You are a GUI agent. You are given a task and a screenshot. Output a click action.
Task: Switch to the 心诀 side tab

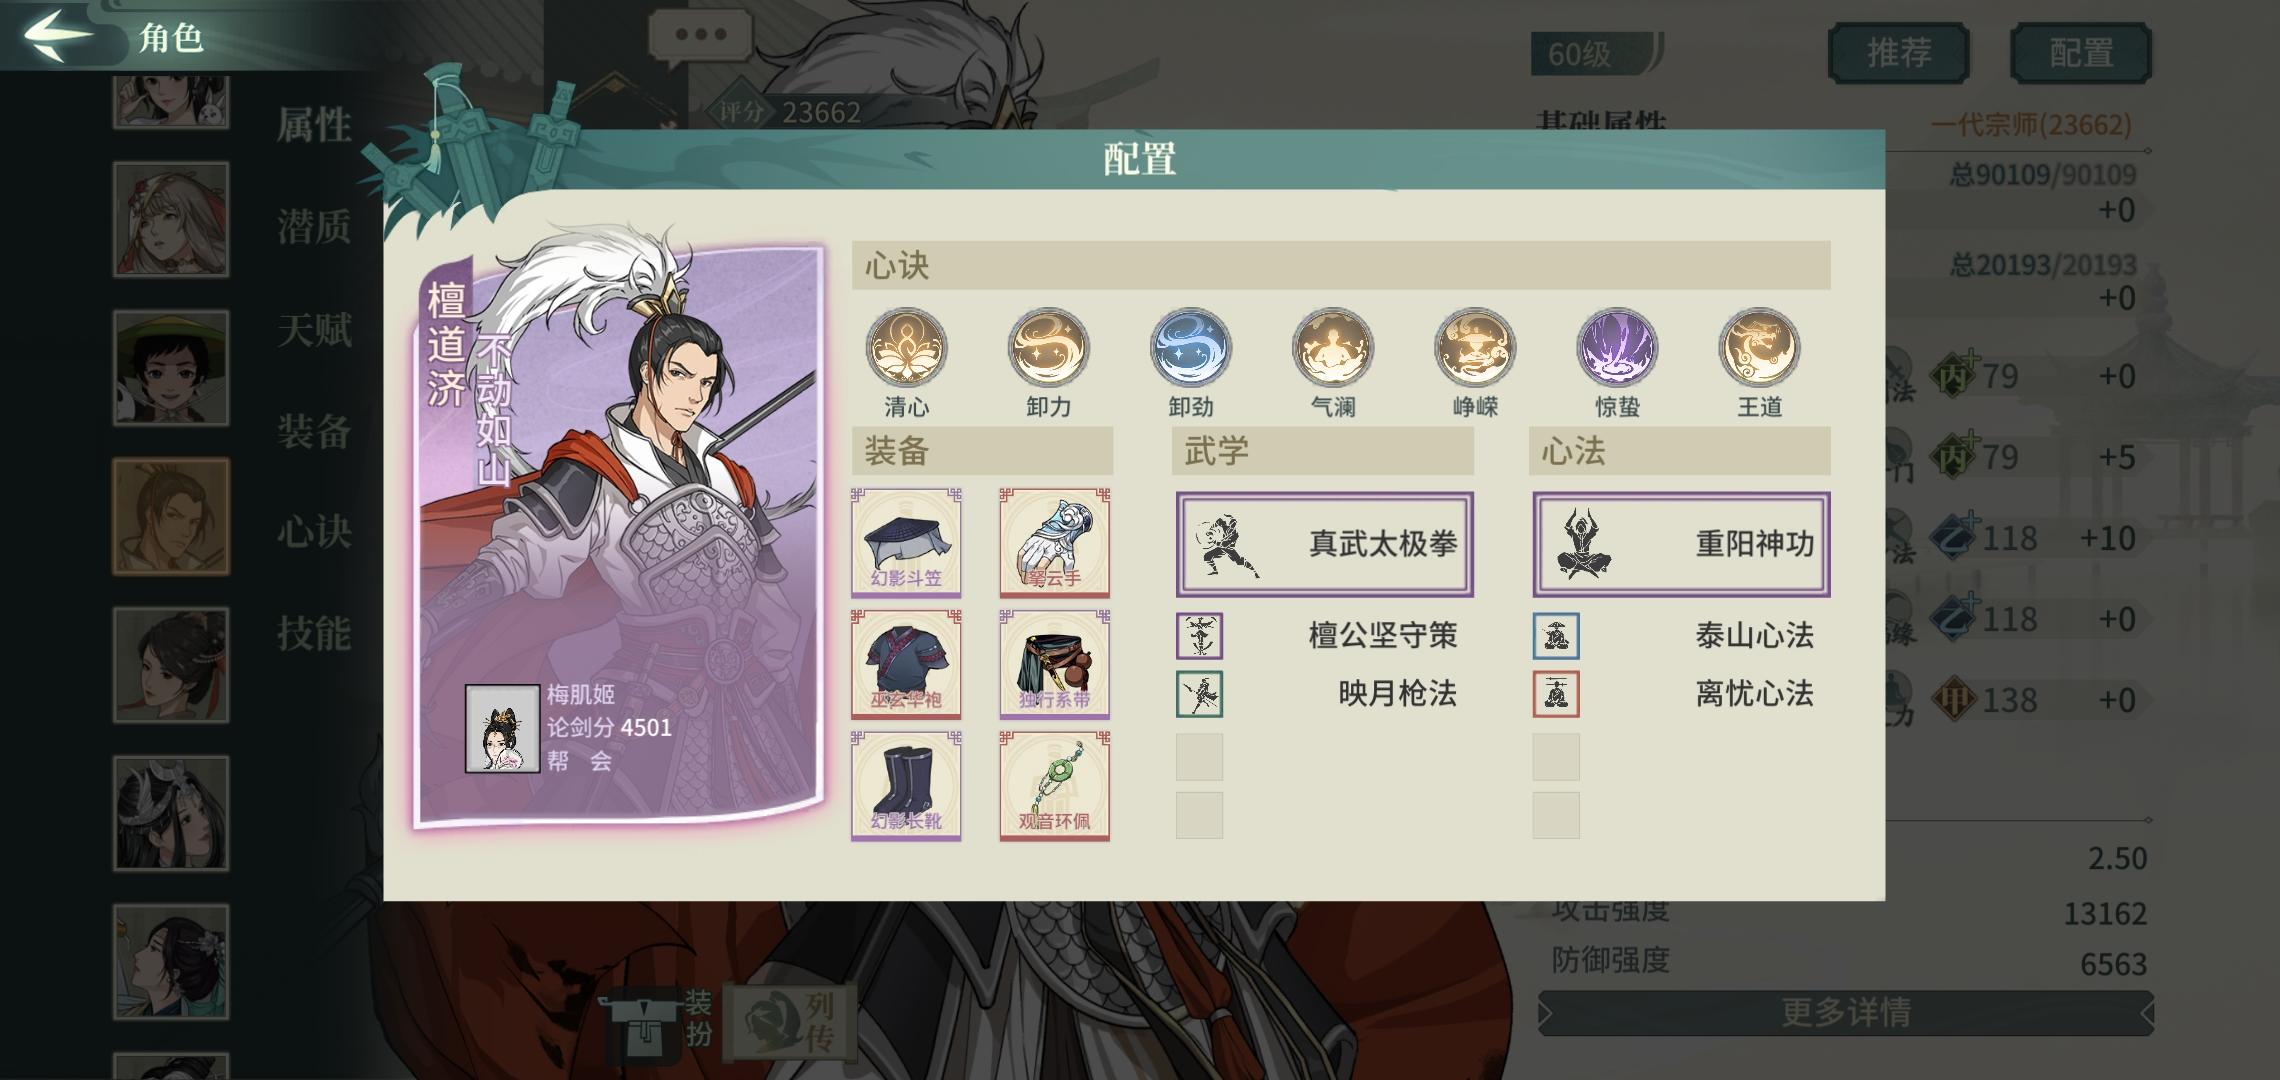(x=314, y=531)
